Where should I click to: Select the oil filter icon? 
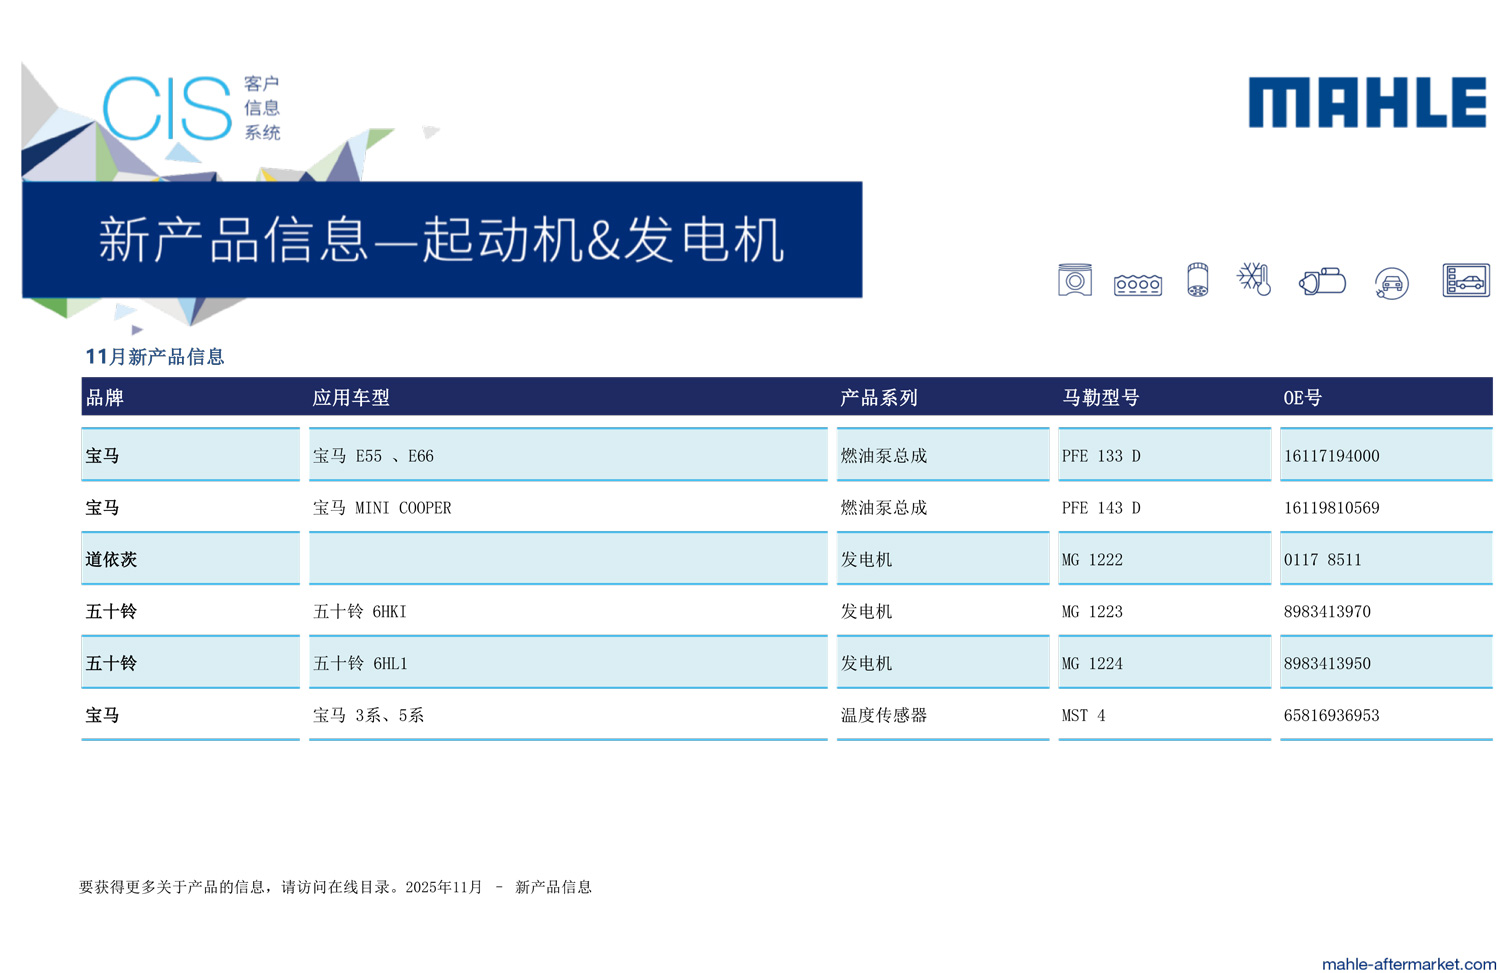tap(1197, 281)
